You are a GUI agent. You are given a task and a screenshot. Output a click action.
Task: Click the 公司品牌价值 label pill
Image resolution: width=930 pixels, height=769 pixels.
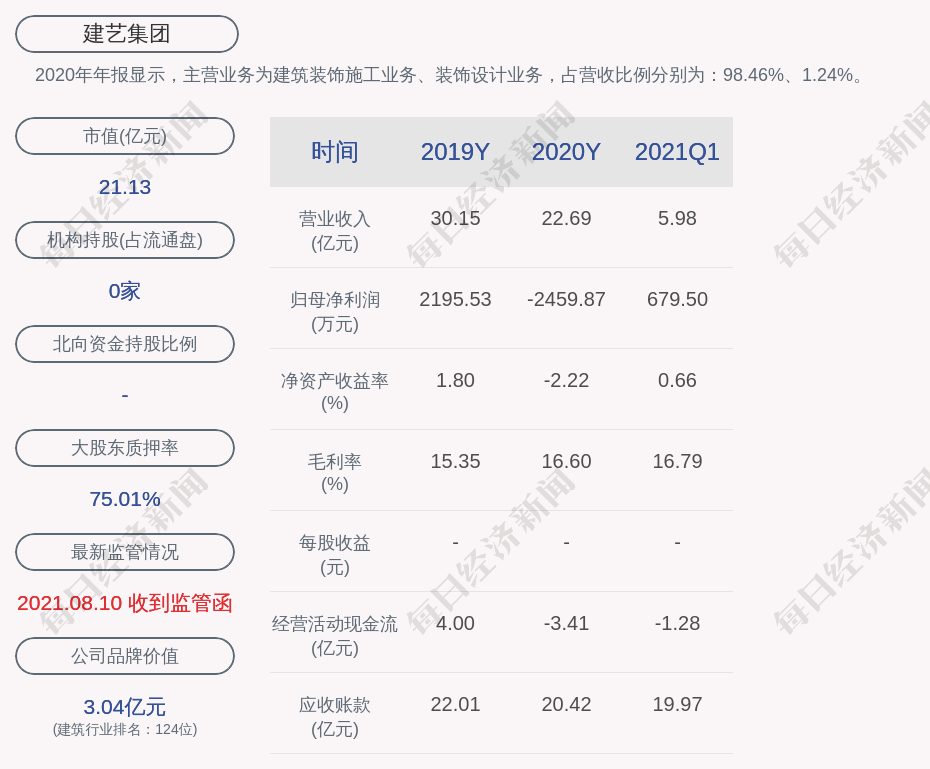(x=125, y=656)
